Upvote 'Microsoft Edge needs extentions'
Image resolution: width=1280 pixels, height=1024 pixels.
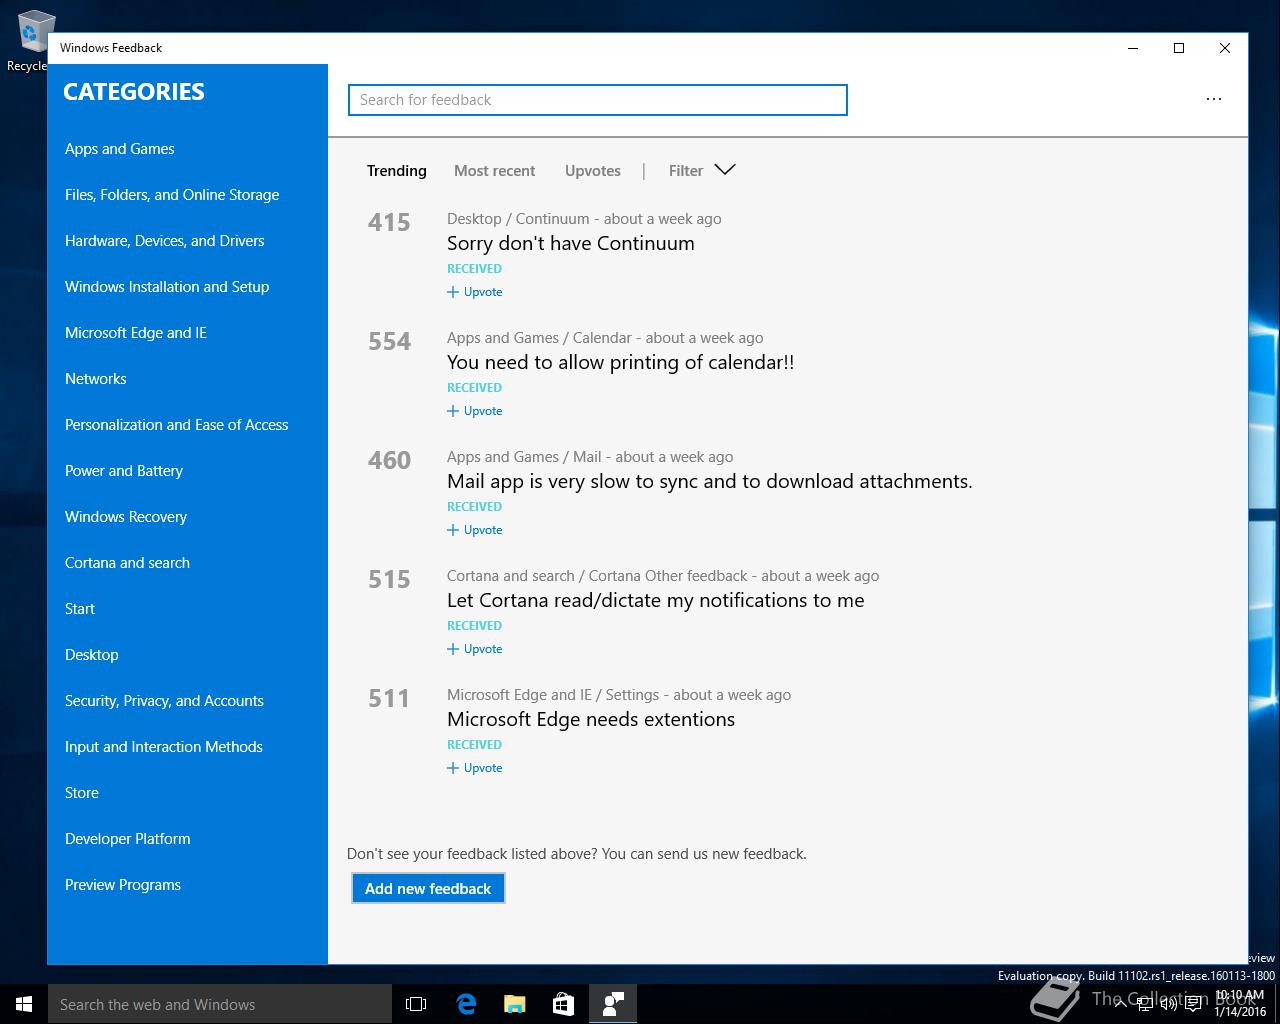click(475, 768)
